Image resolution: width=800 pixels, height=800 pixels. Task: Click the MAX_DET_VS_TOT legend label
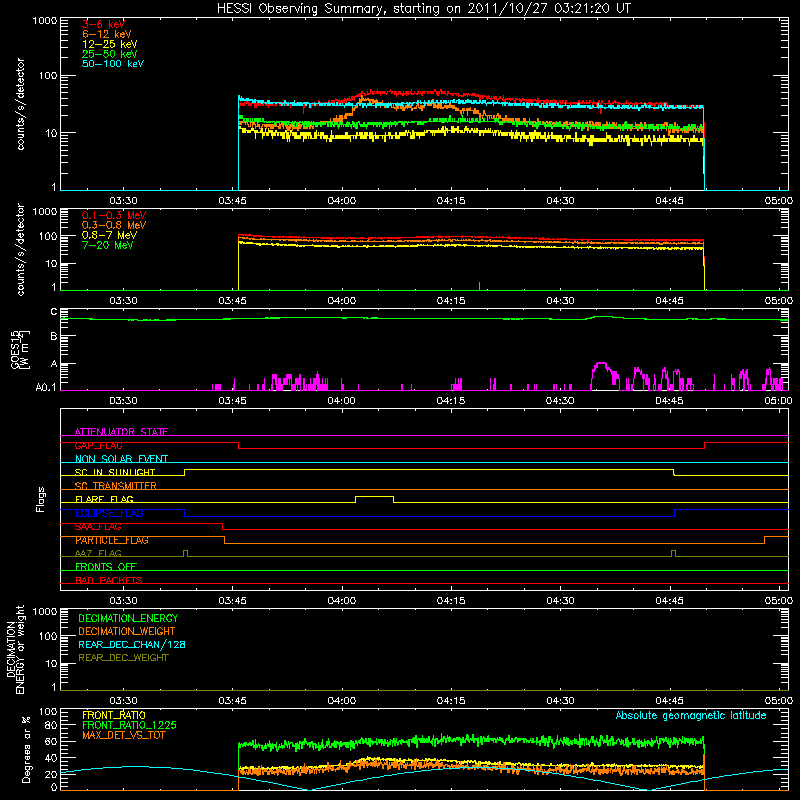click(x=123, y=735)
